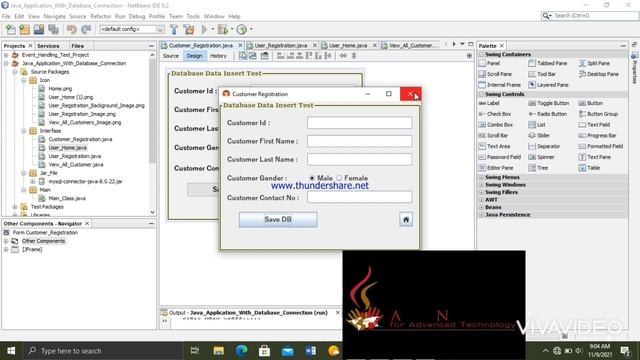The height and width of the screenshot is (360, 640).
Task: Click the New Project toolbar icon
Action: pos(24,29)
